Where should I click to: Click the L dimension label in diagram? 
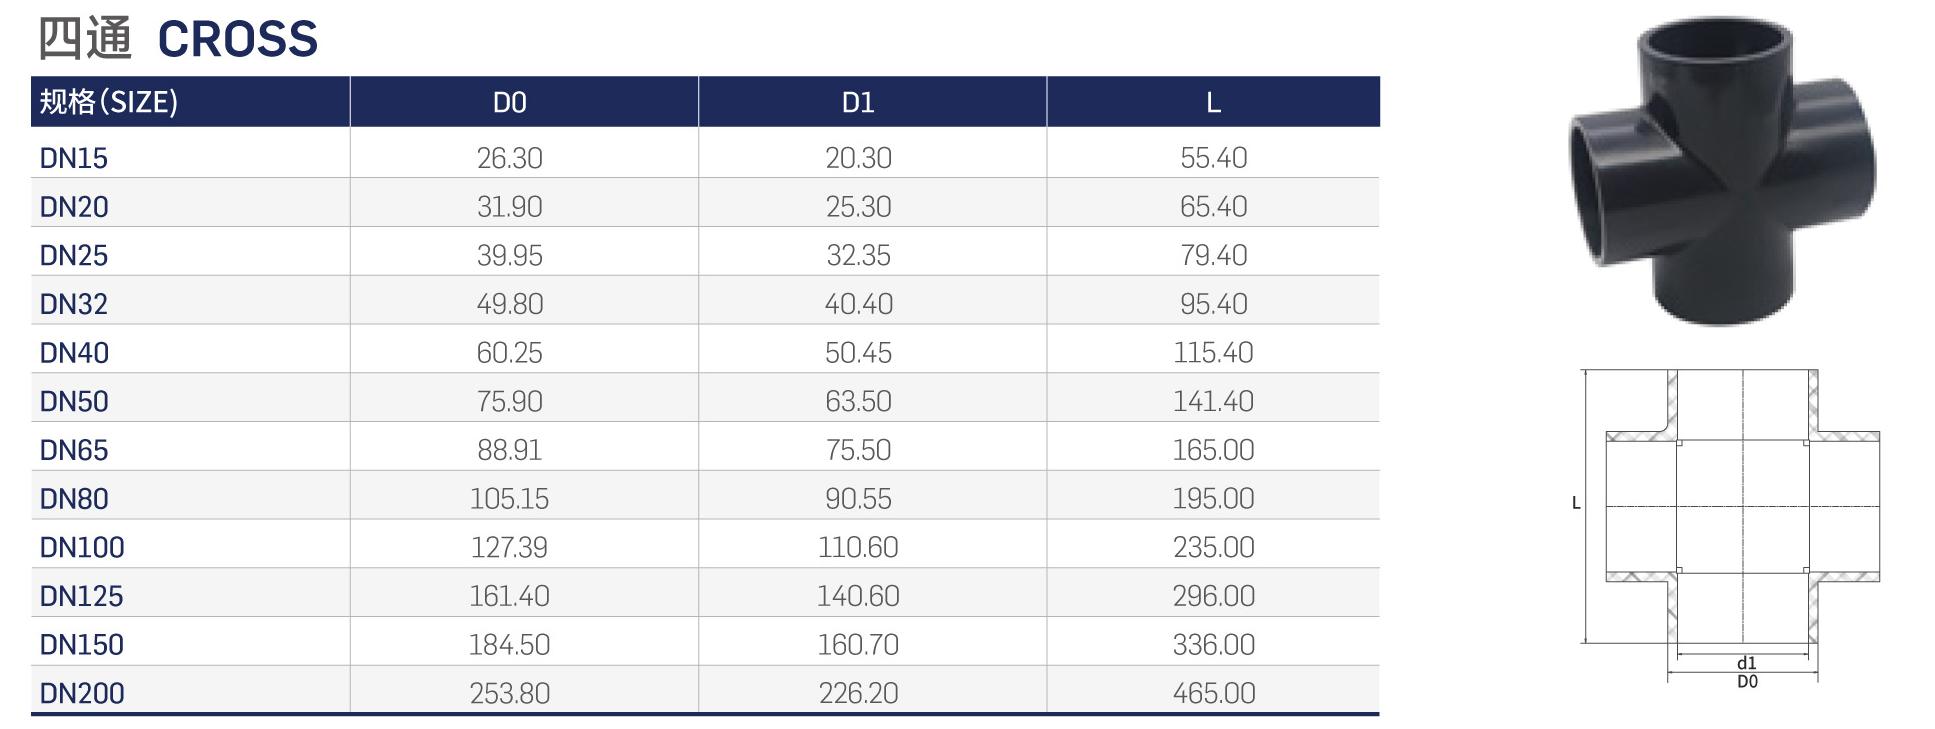click(1576, 503)
